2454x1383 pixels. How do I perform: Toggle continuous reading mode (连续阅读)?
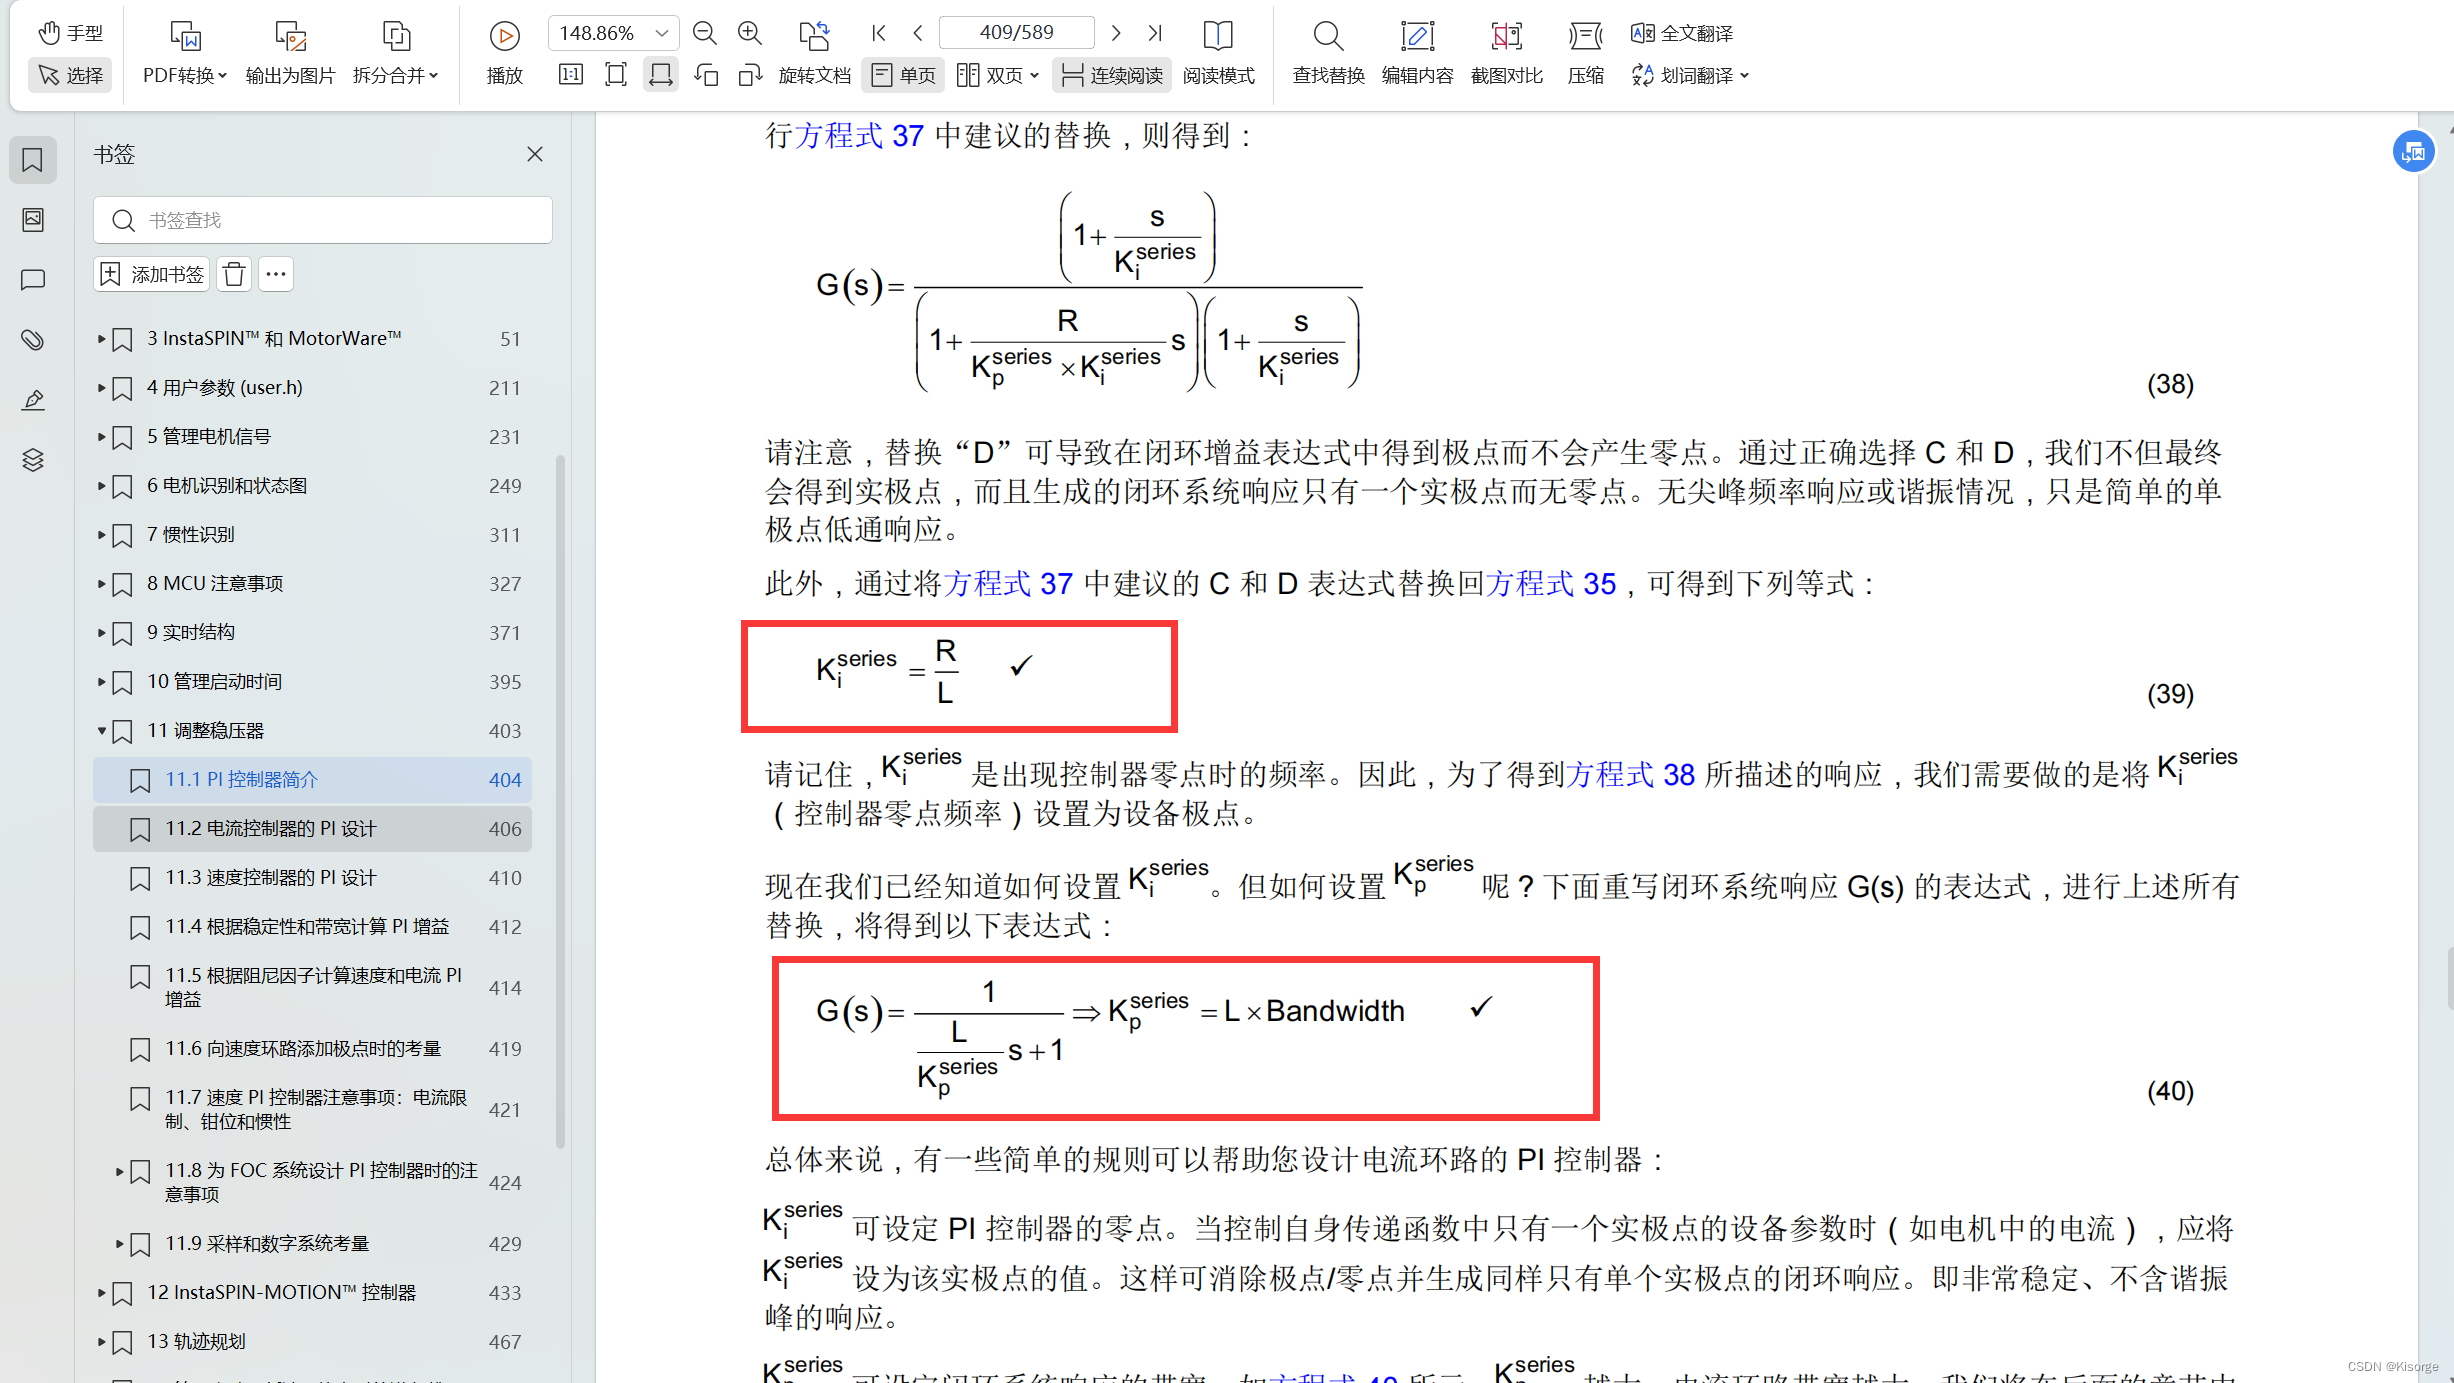tap(1110, 74)
